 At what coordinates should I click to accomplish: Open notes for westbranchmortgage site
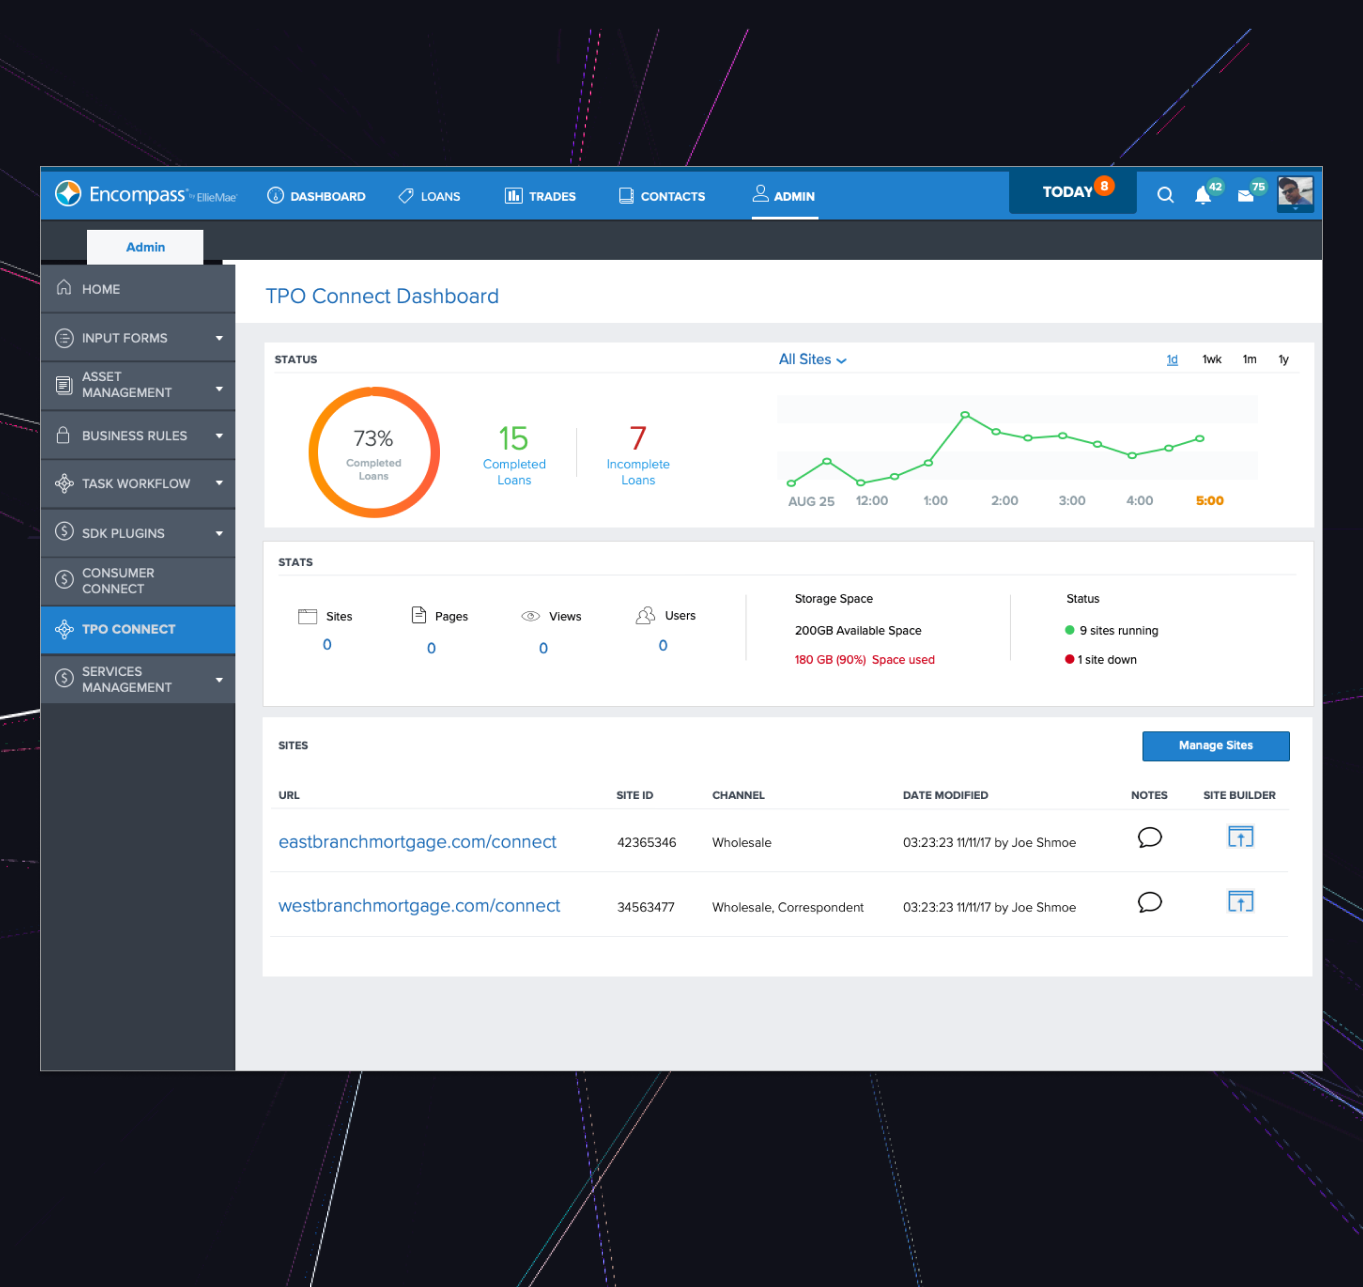point(1150,902)
